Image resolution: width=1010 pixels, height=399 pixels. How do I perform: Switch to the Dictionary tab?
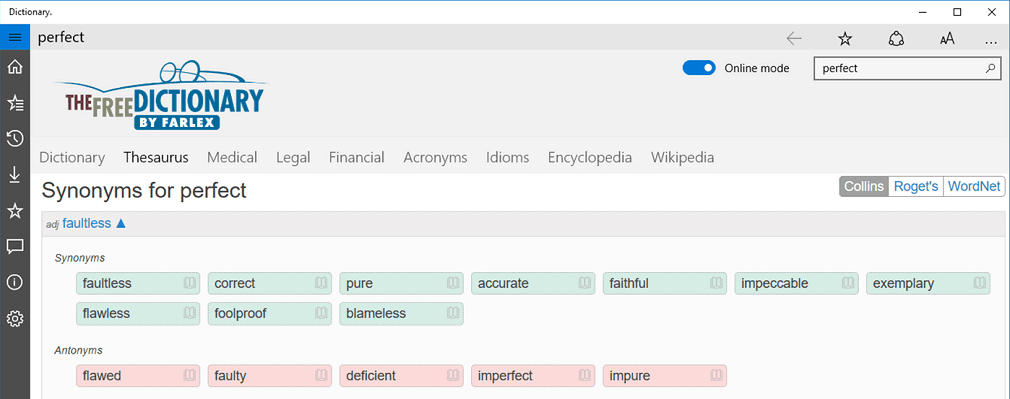tap(72, 157)
